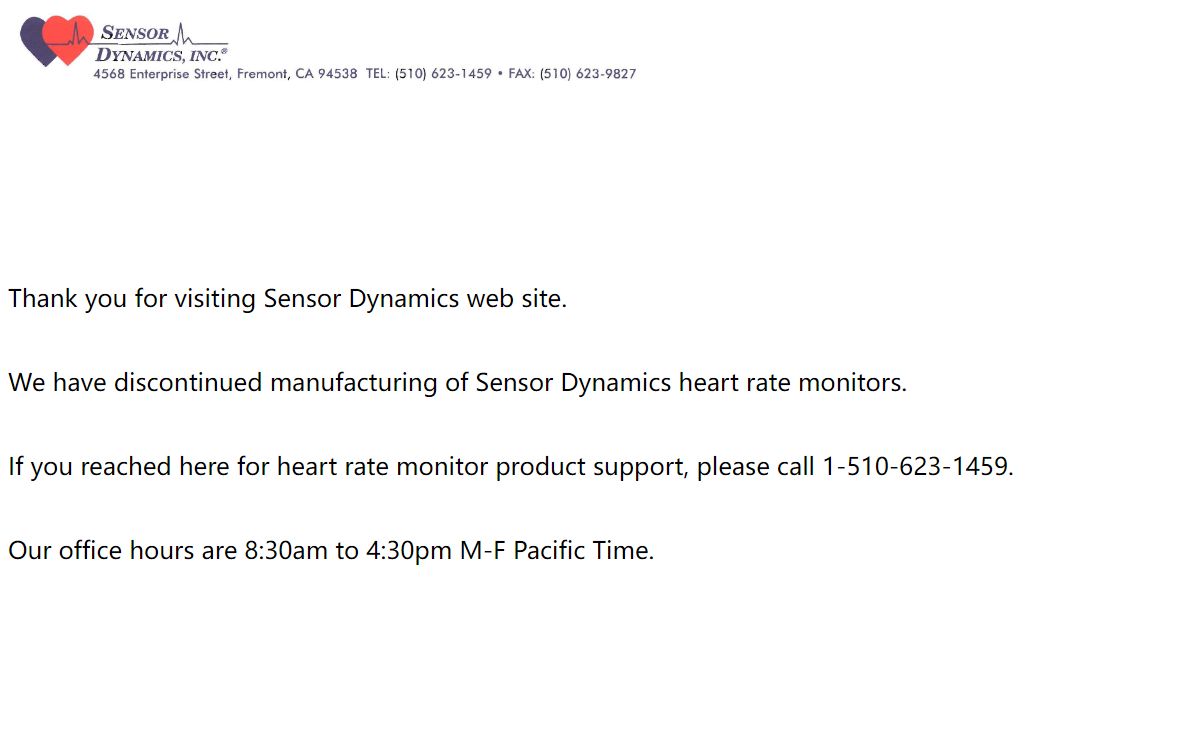Click the red heart in the logo
The image size is (1200, 740).
70,39
